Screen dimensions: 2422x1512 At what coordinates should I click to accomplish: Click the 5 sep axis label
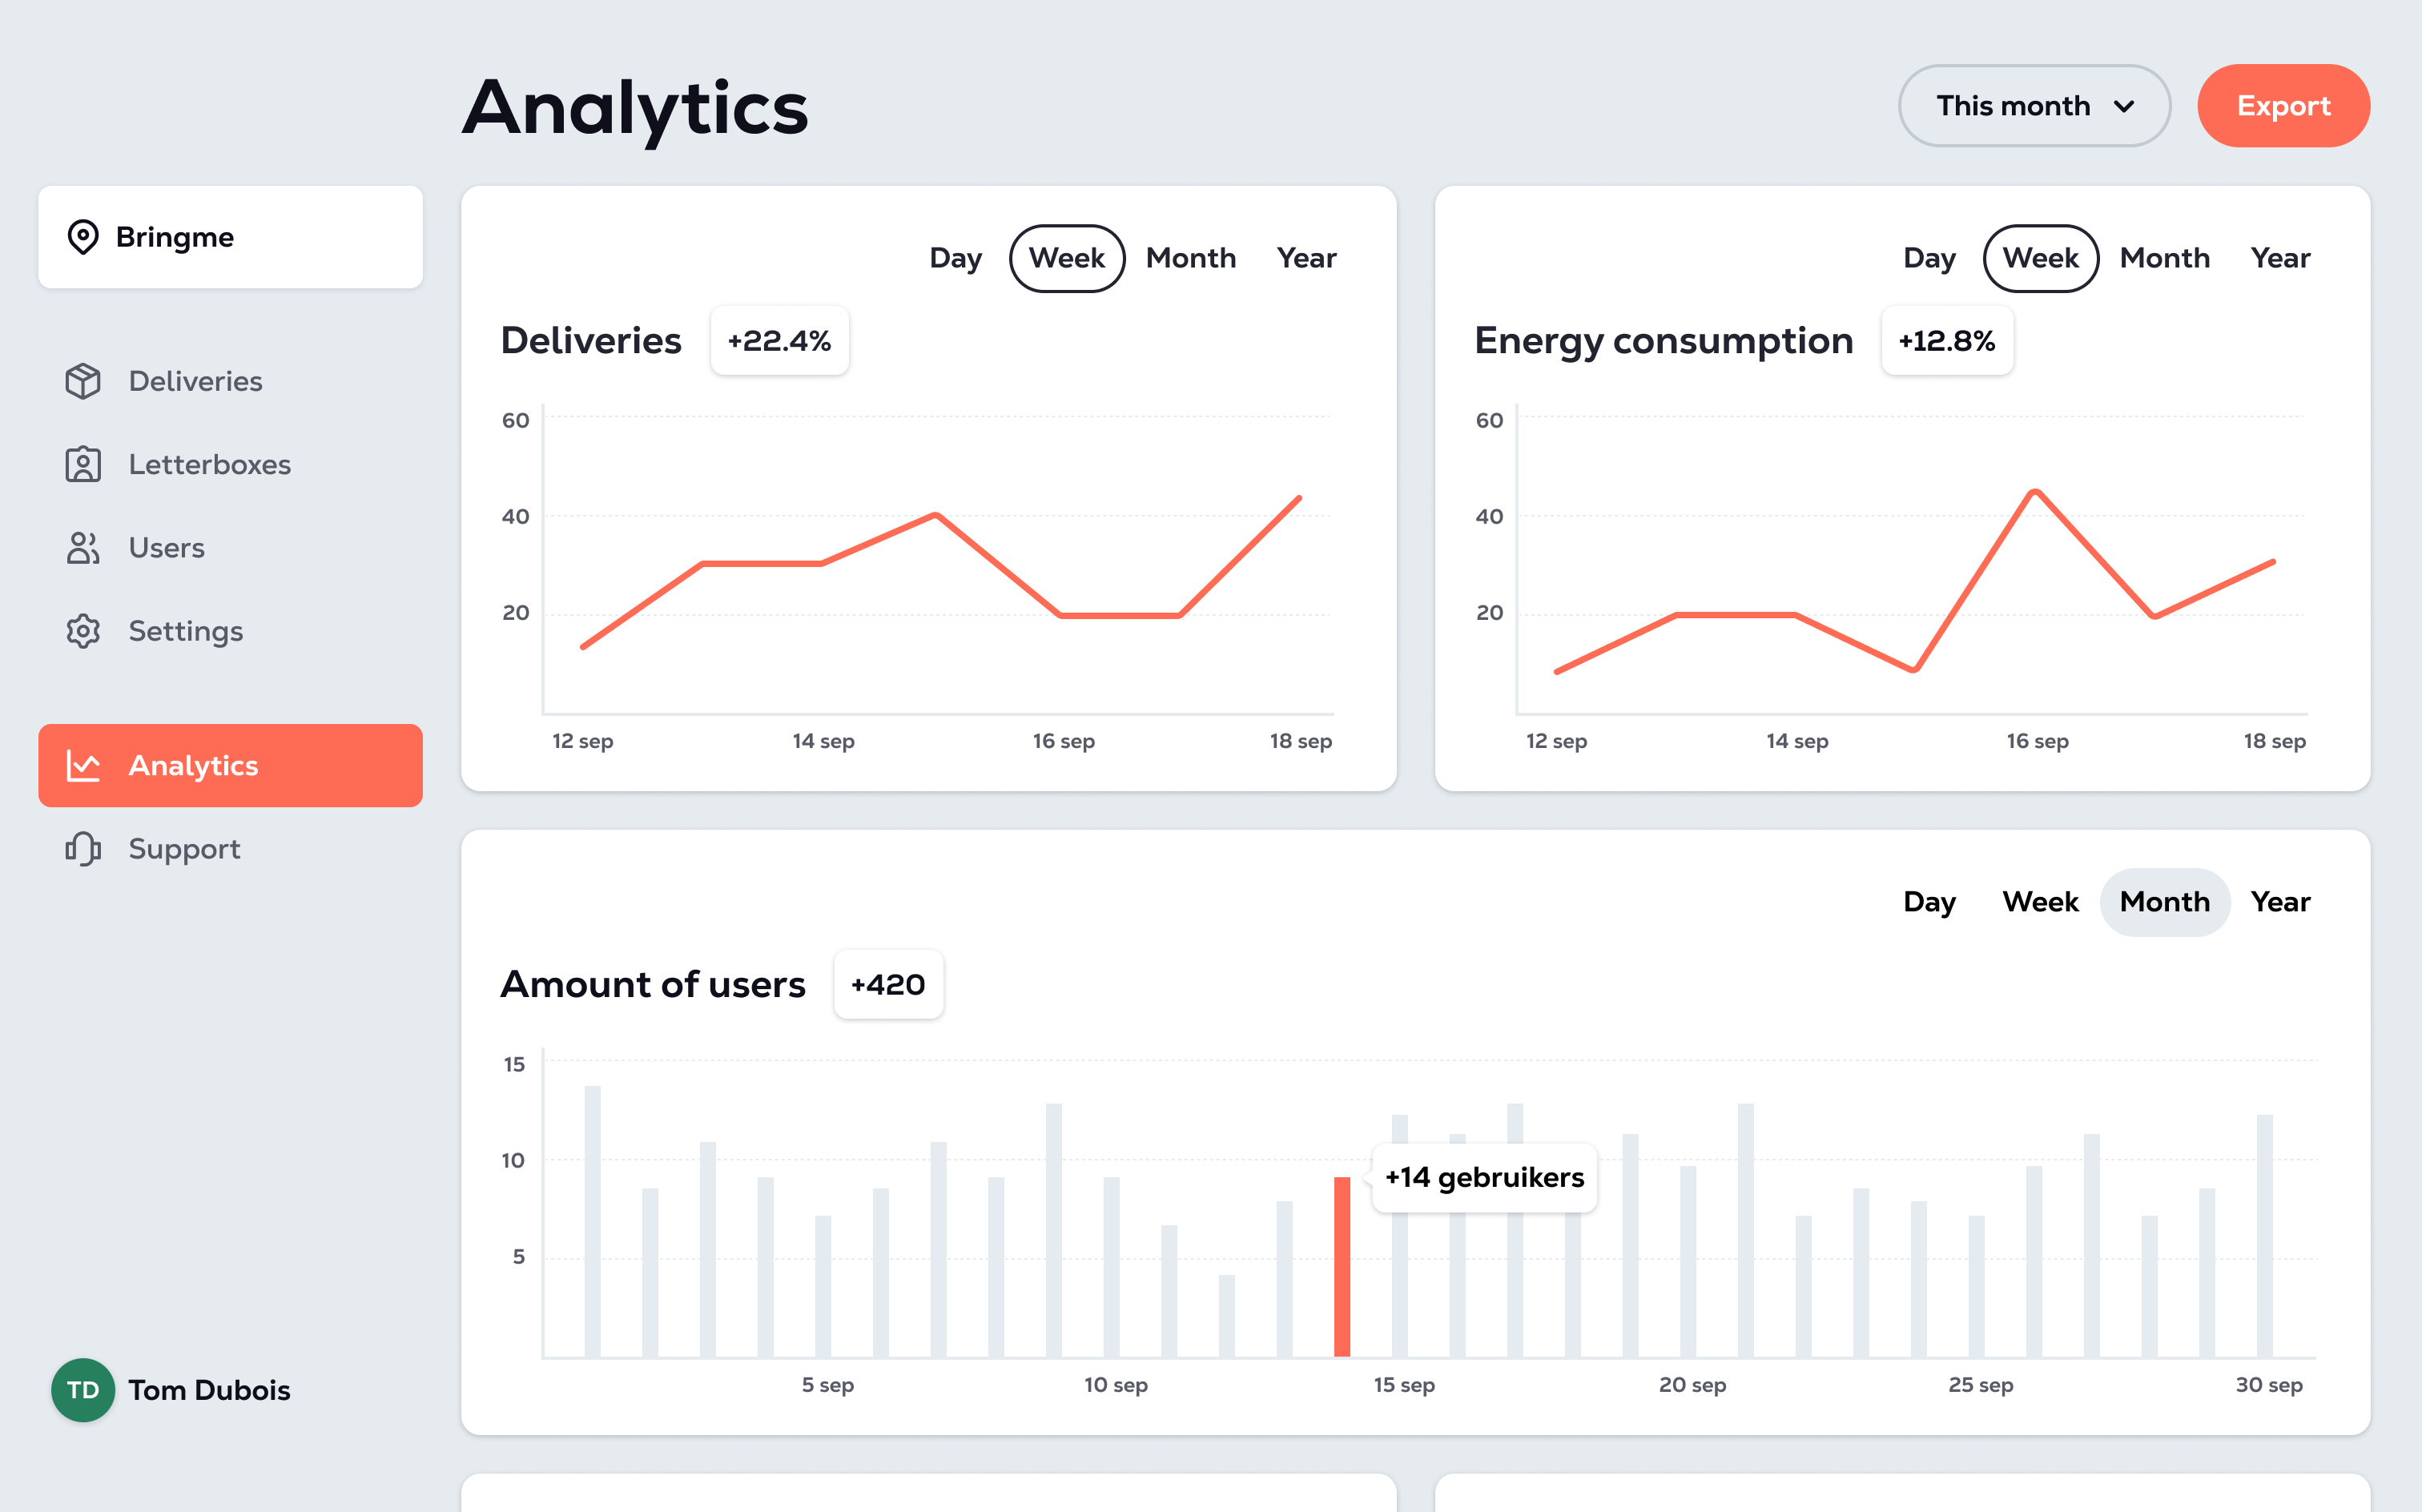click(827, 1385)
